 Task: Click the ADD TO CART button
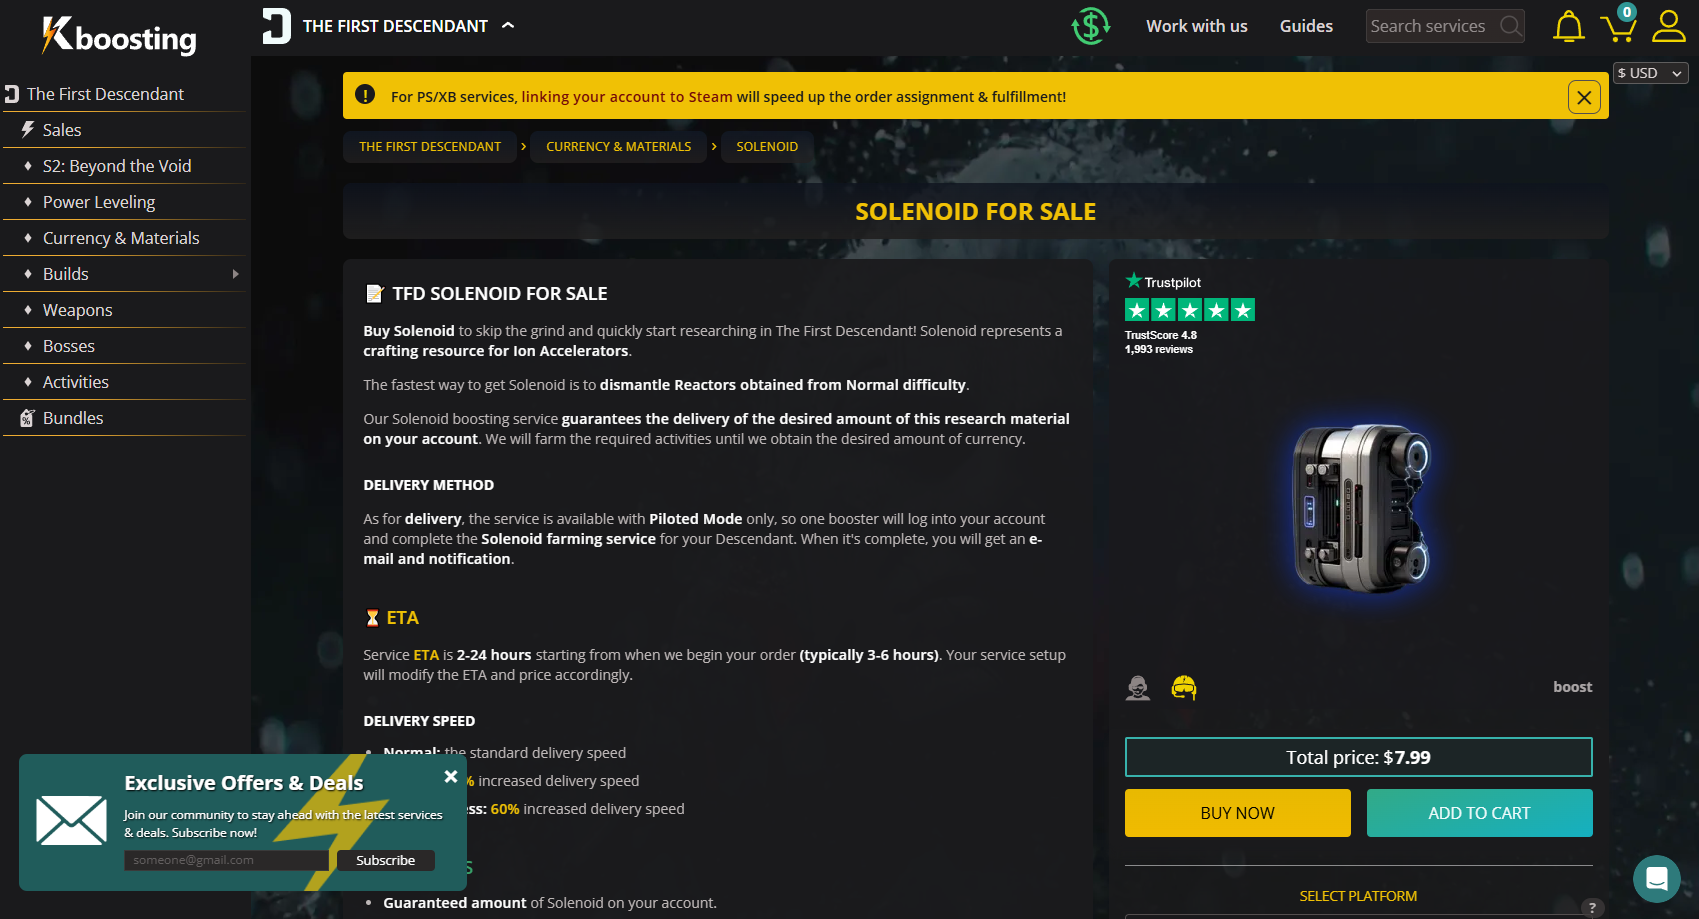click(x=1479, y=813)
